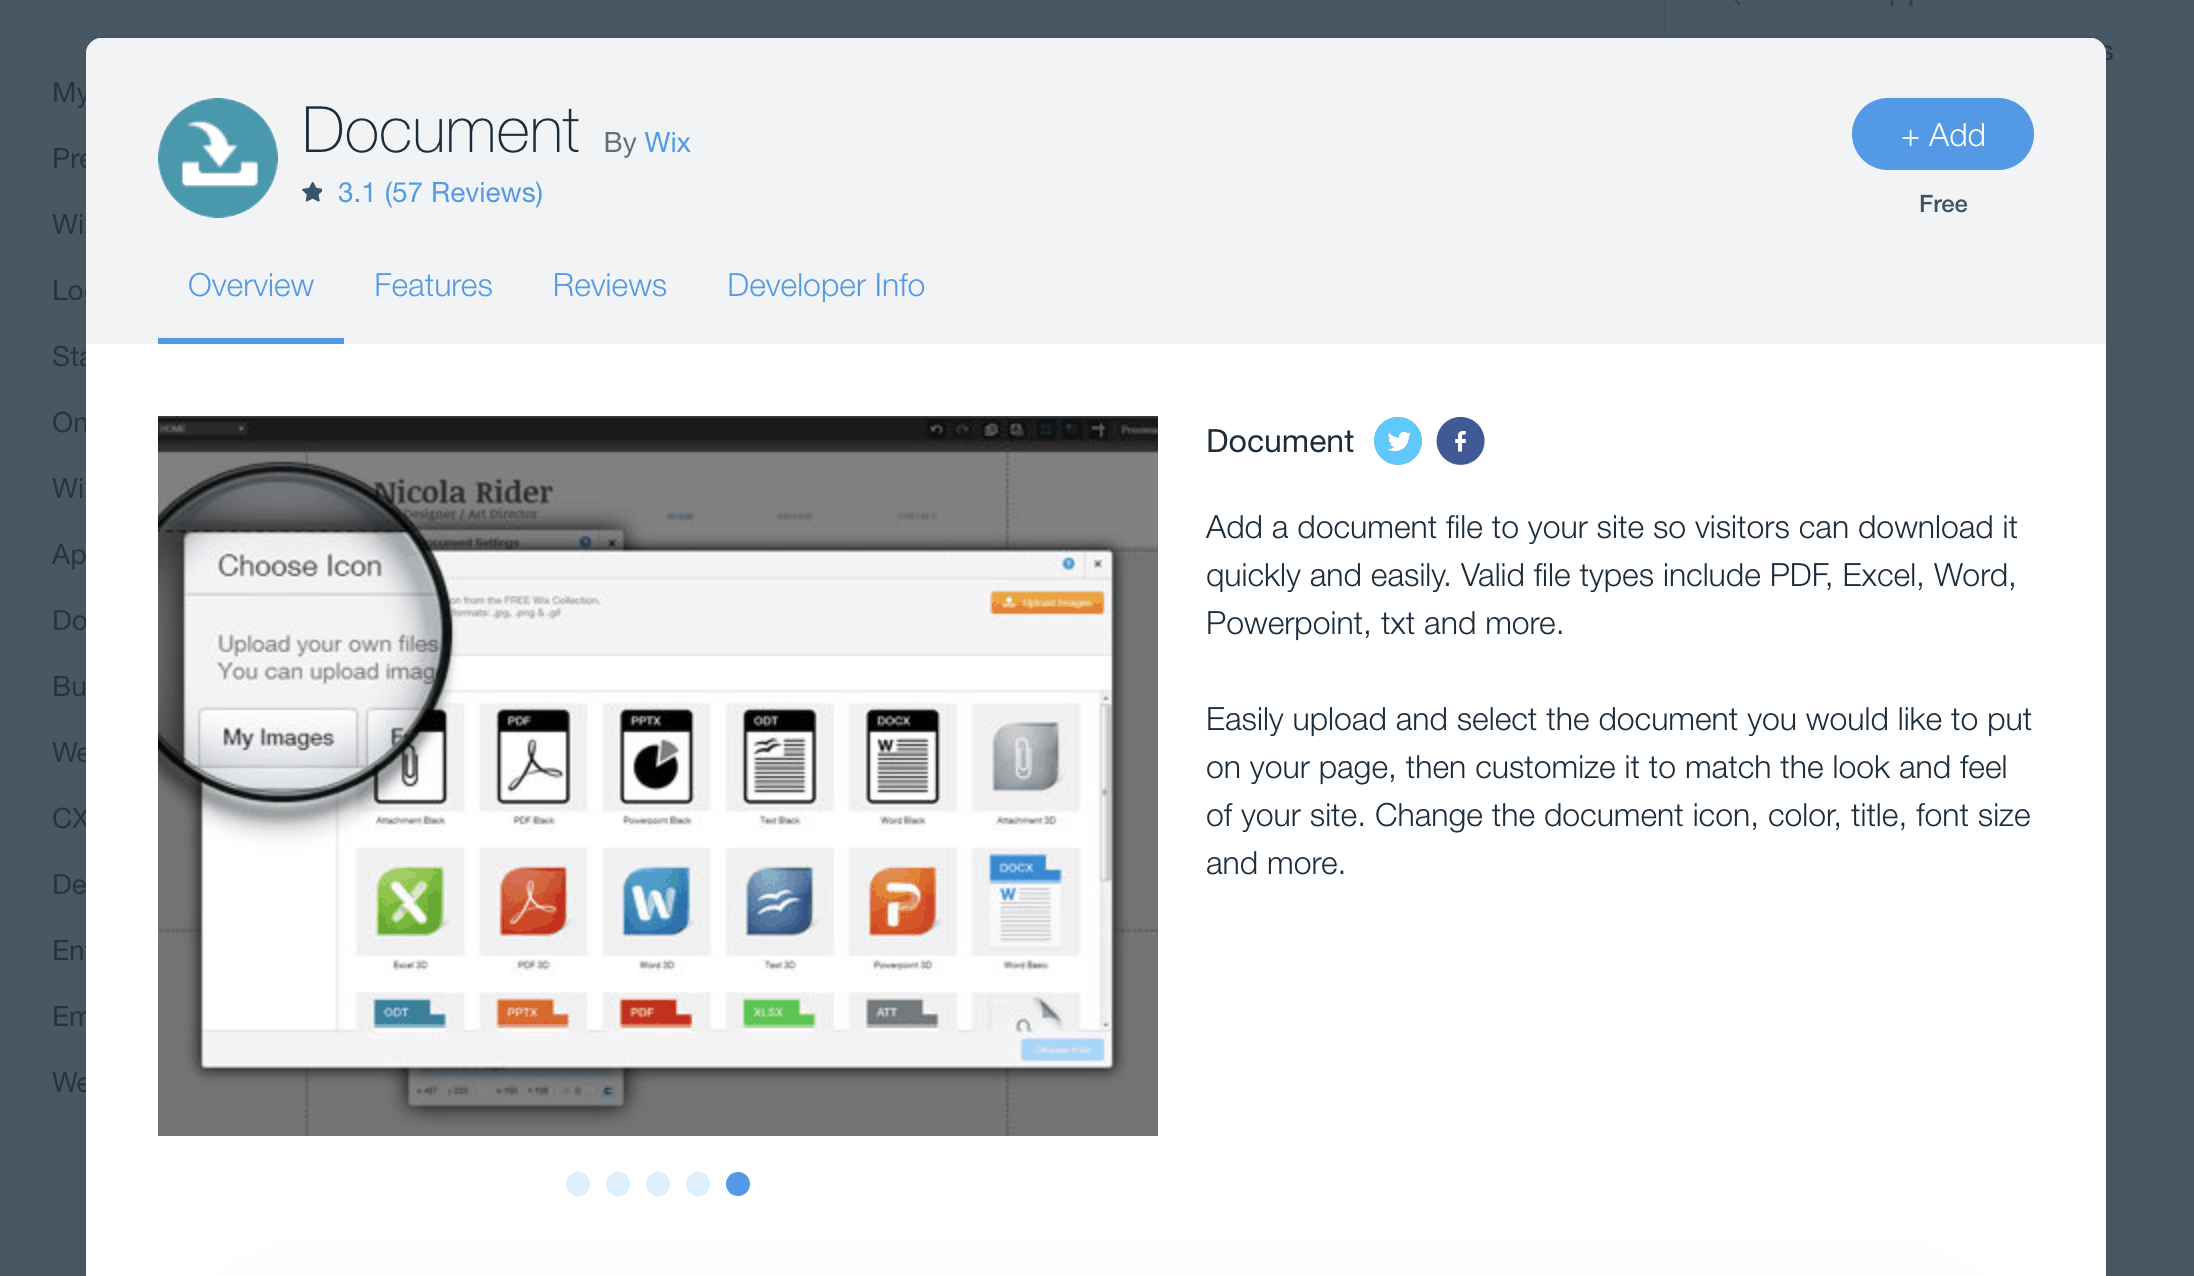Open the Developer Info tab
Viewport: 2194px width, 1276px height.
coord(826,285)
